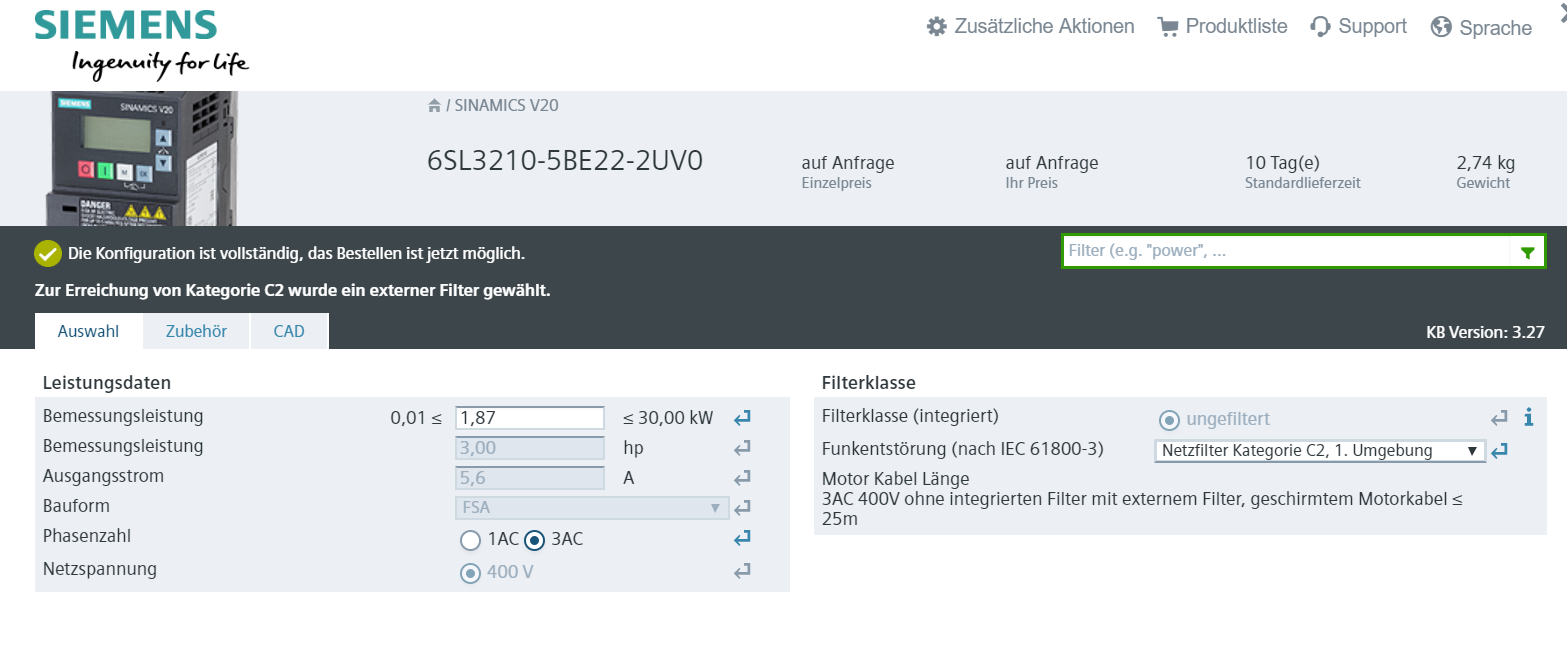The width and height of the screenshot is (1567, 663).
Task: Select the 400 V radio button
Action: pyautogui.click(x=469, y=574)
